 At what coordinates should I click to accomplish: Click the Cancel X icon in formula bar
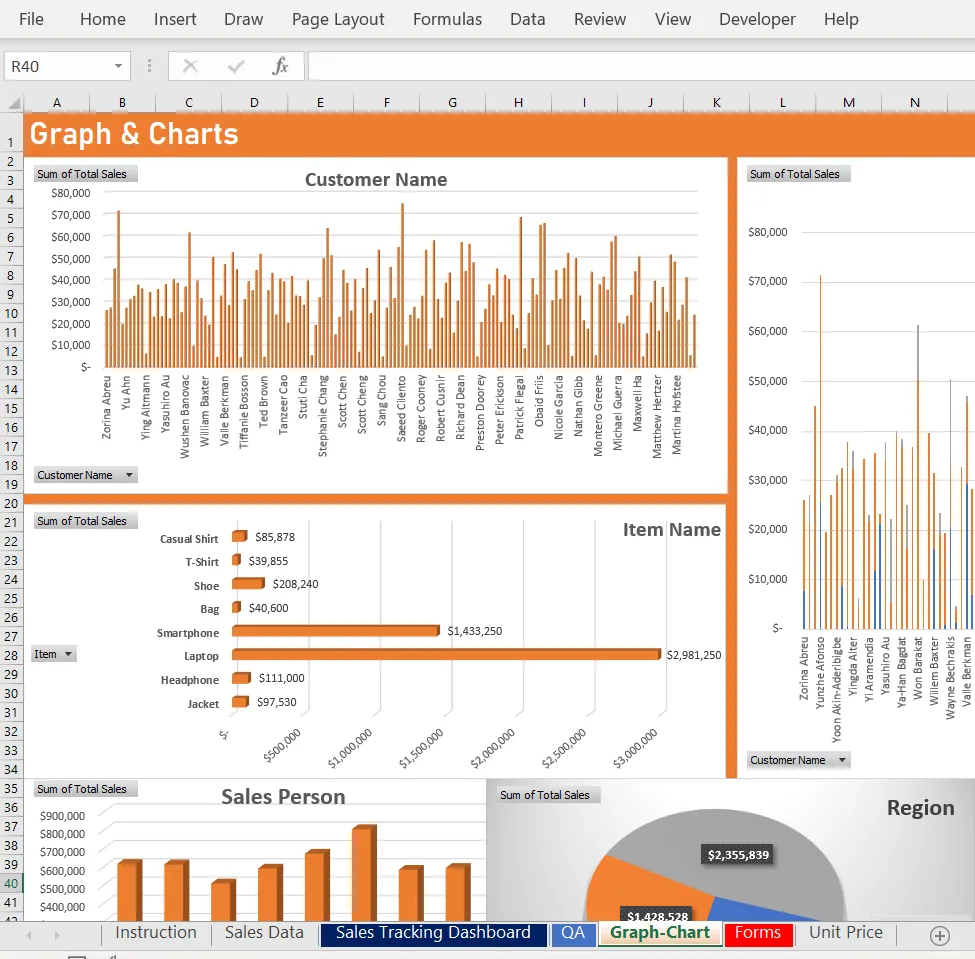pyautogui.click(x=190, y=66)
